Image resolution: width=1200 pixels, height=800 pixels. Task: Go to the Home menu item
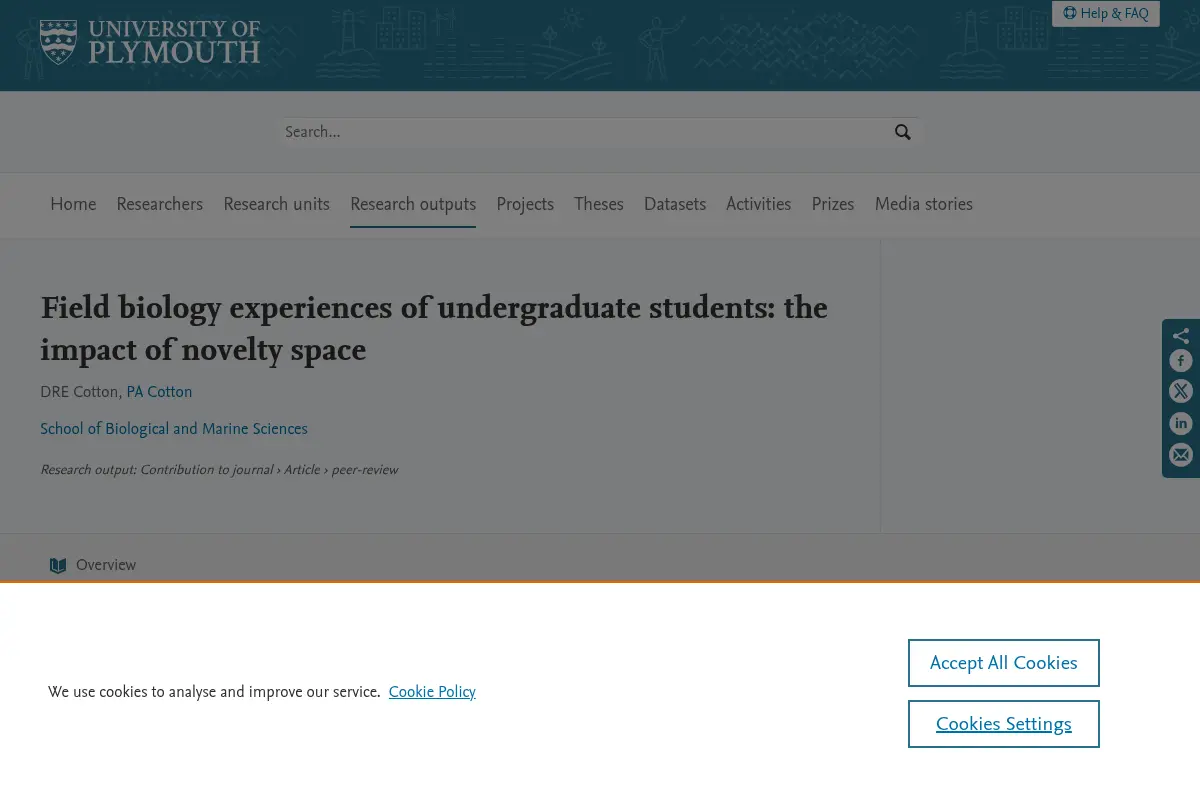pos(73,204)
